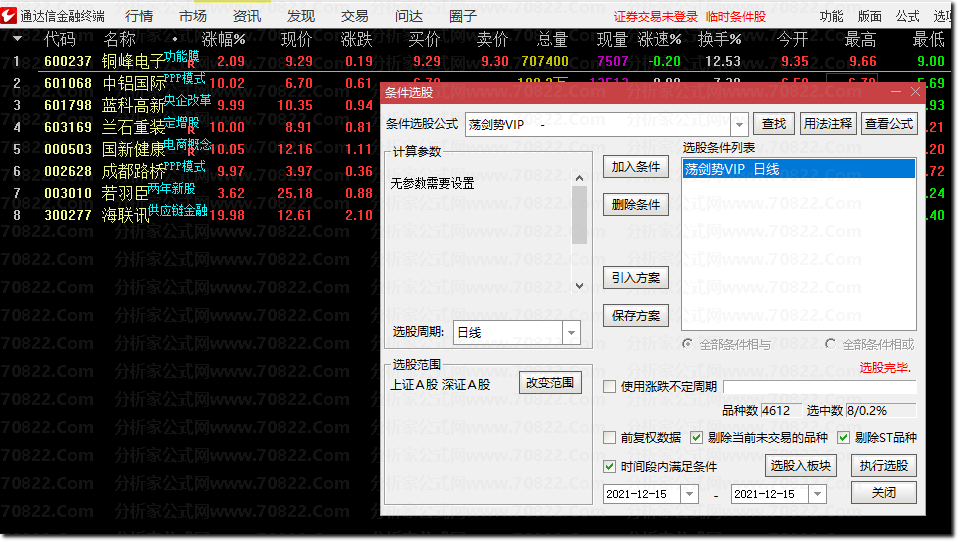Click the 删除条件 button

pos(636,205)
